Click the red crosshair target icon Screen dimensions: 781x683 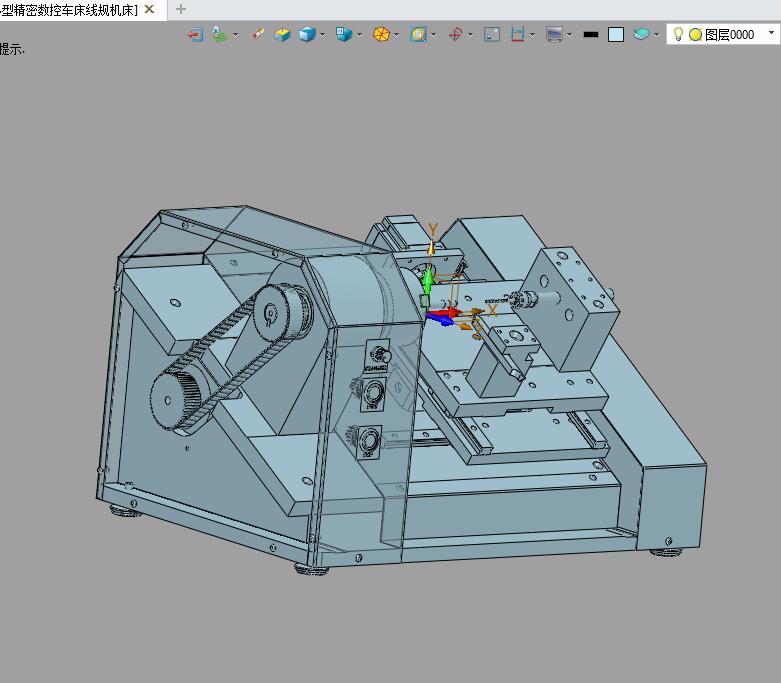coord(455,34)
